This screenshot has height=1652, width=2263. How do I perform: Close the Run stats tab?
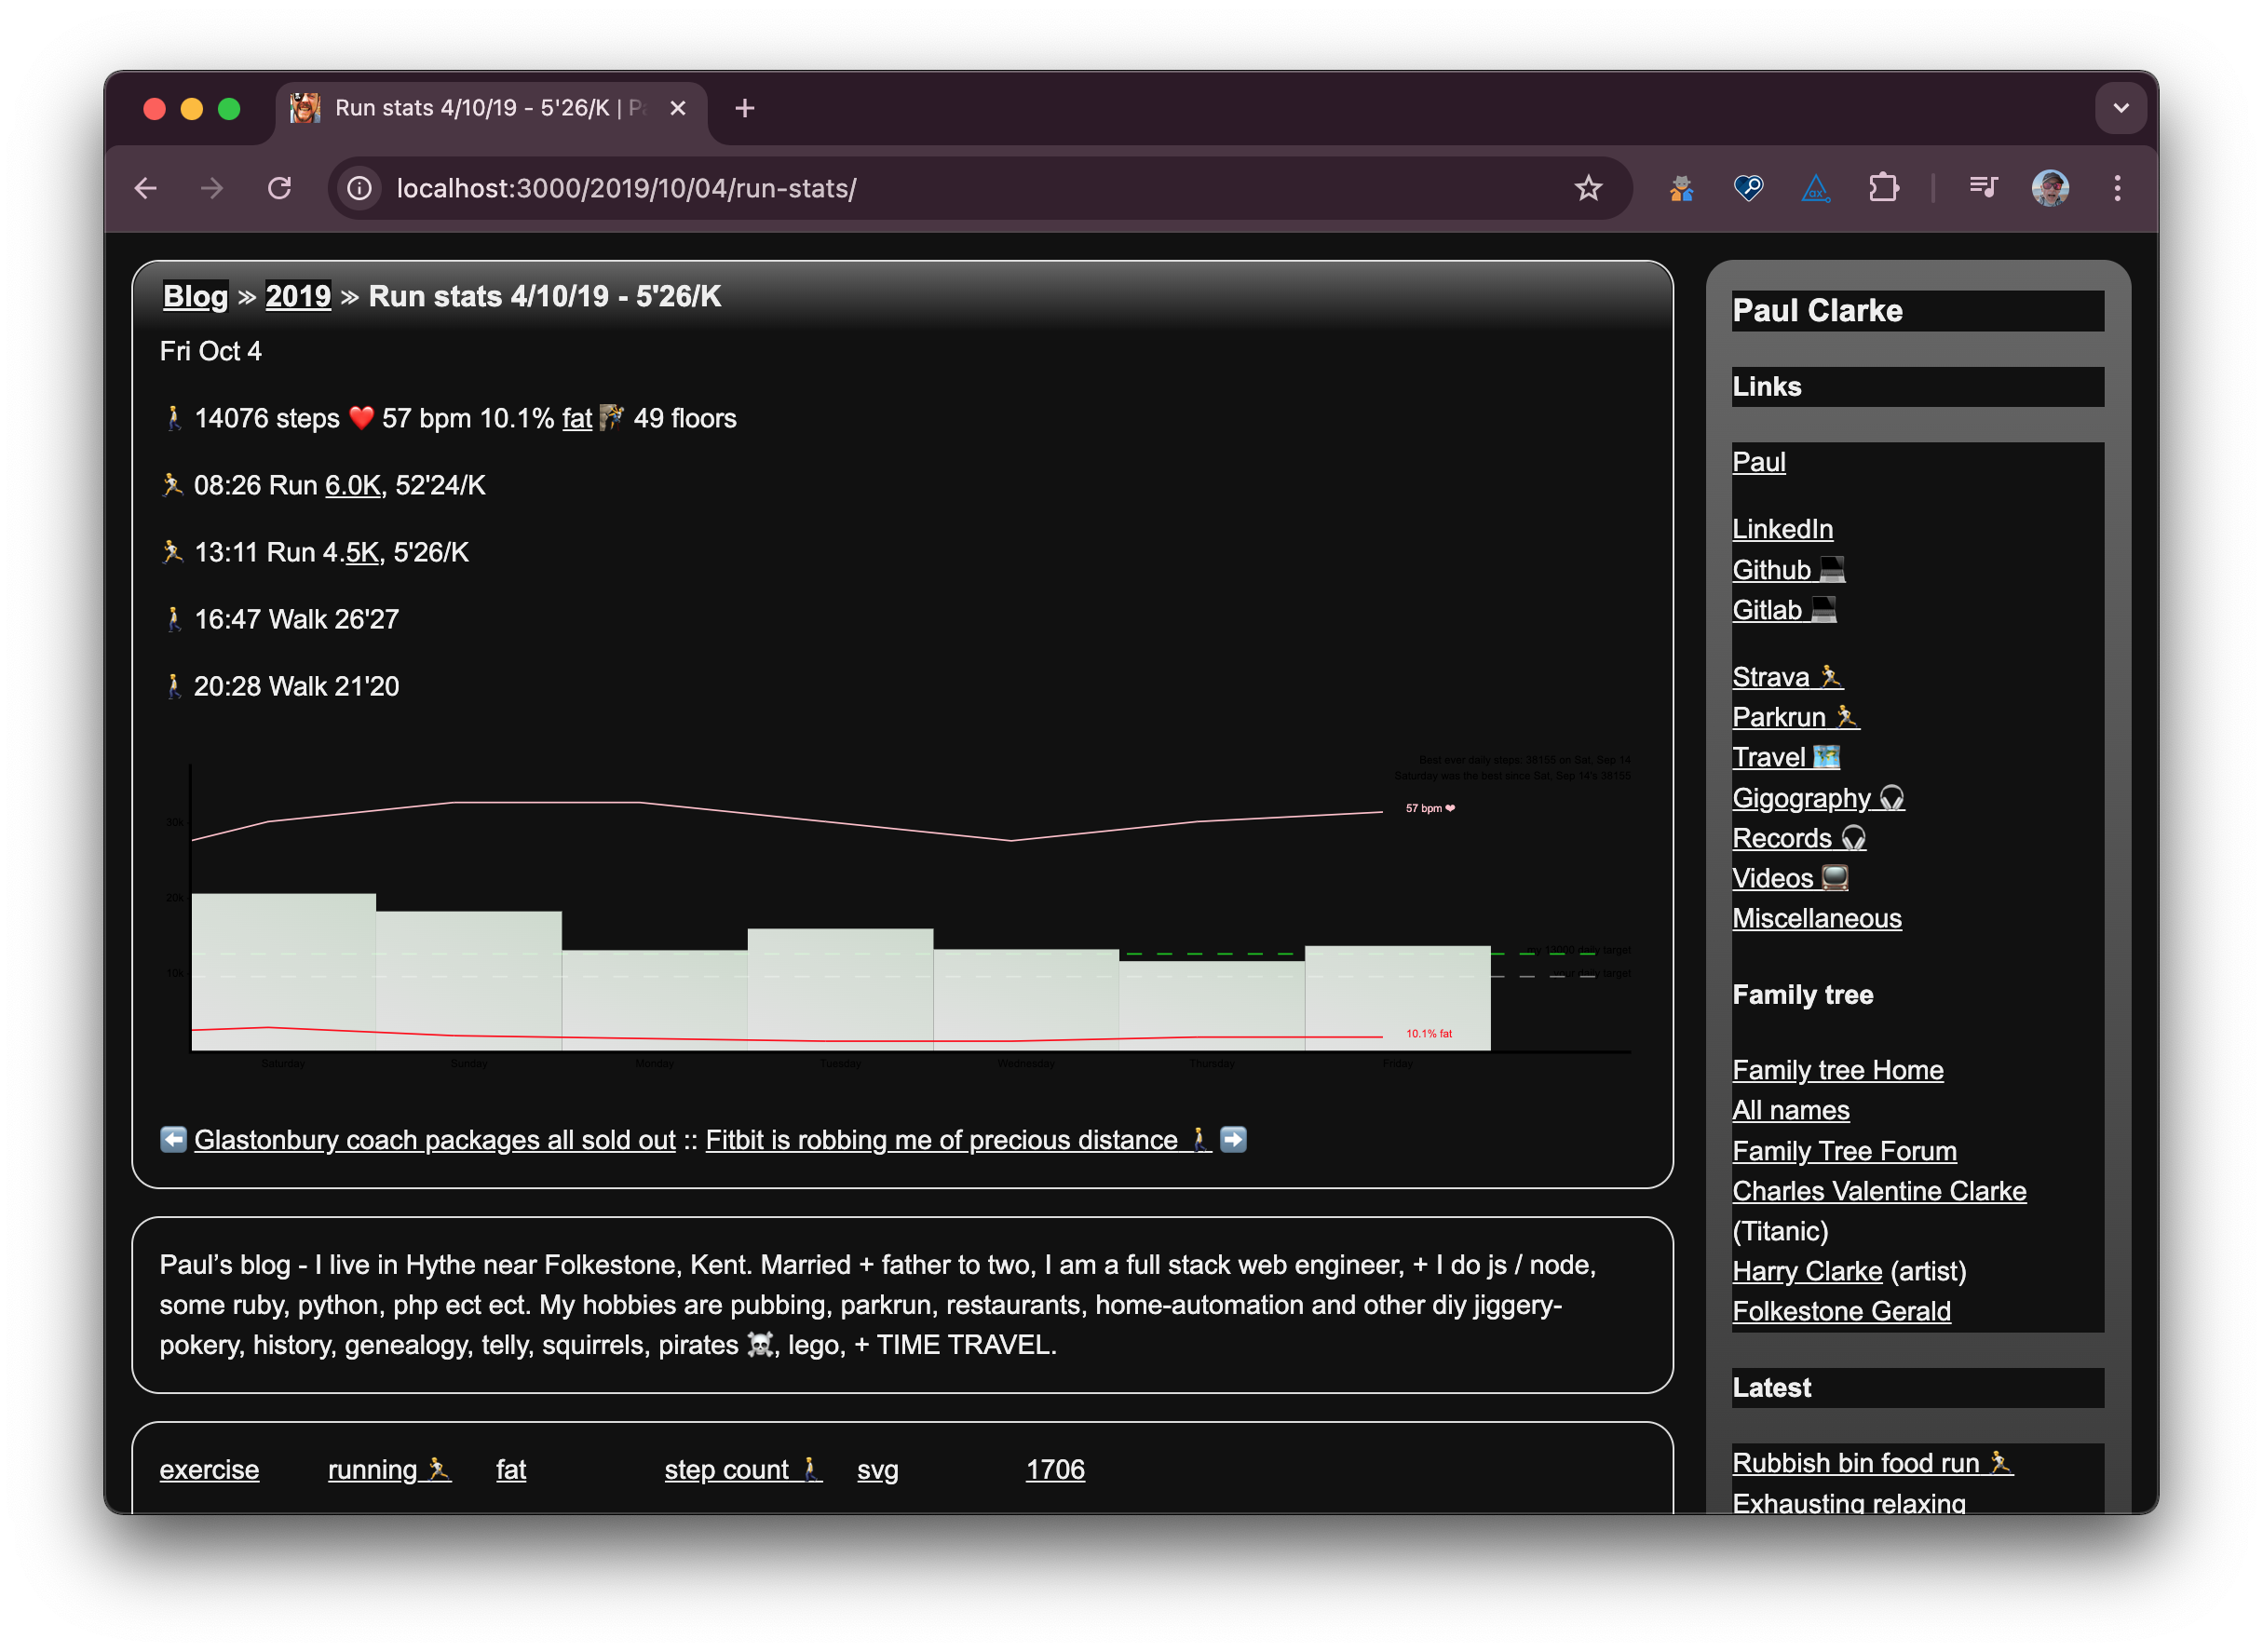[x=678, y=108]
